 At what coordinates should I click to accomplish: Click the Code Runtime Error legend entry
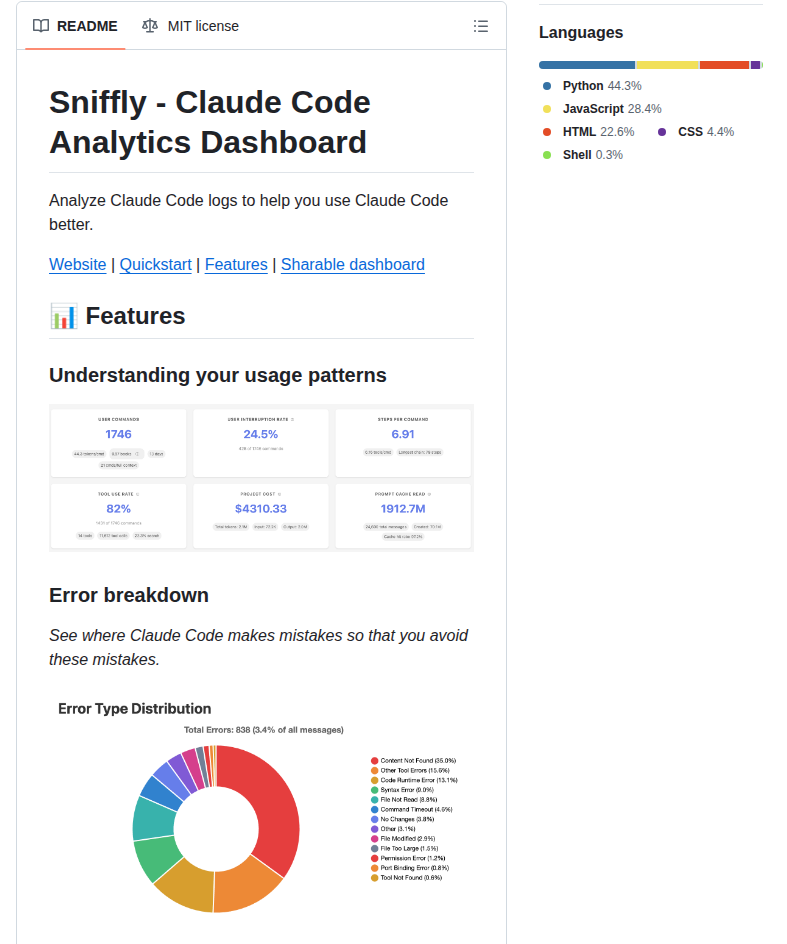[414, 780]
